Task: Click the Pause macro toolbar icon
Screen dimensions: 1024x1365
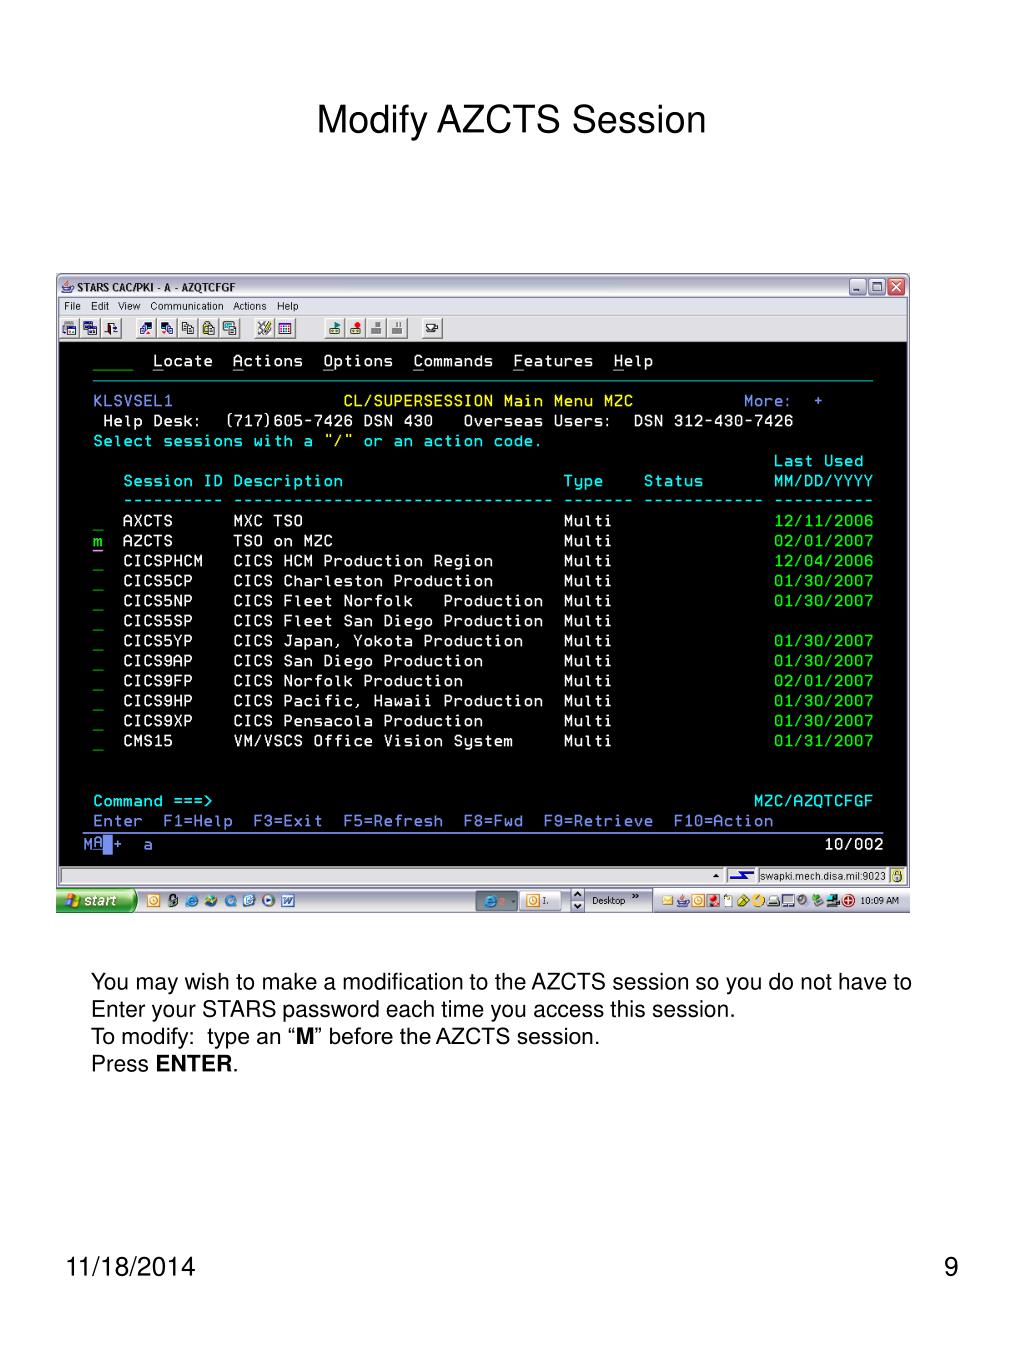Action: (x=398, y=328)
